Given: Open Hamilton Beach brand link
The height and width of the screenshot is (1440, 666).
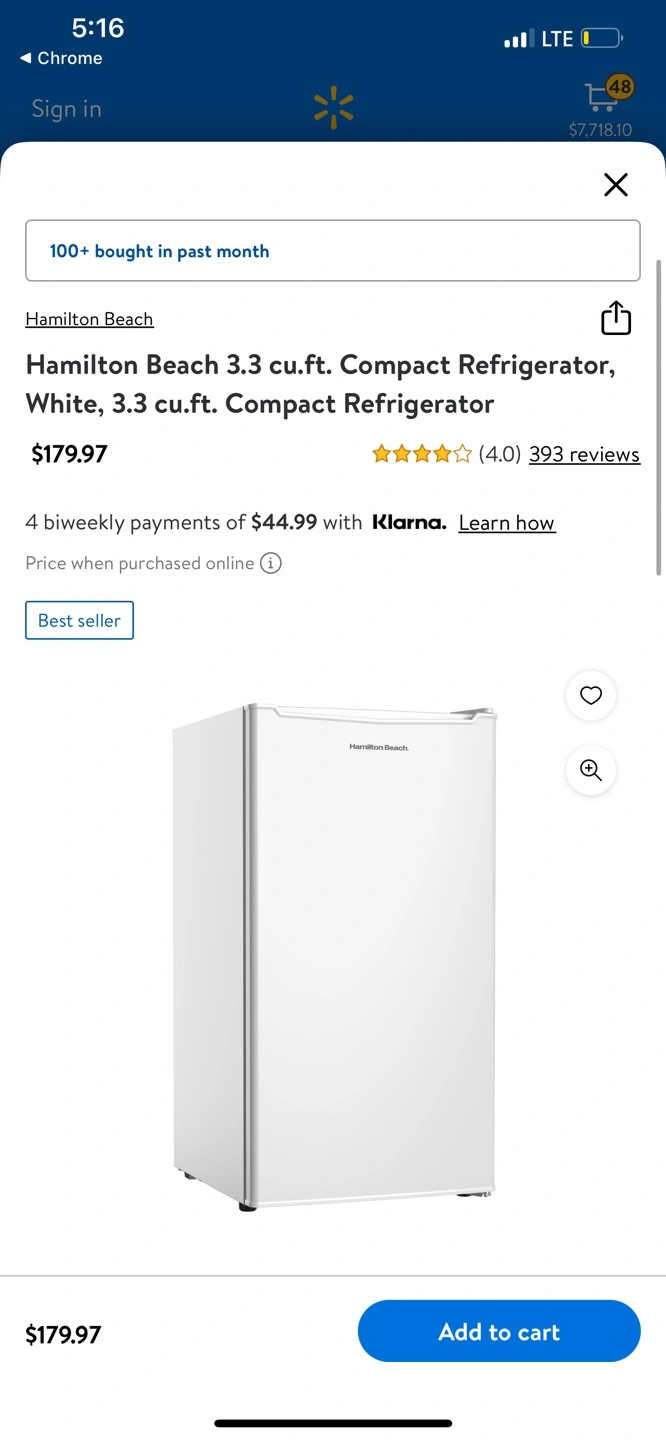Looking at the screenshot, I should click(x=89, y=319).
